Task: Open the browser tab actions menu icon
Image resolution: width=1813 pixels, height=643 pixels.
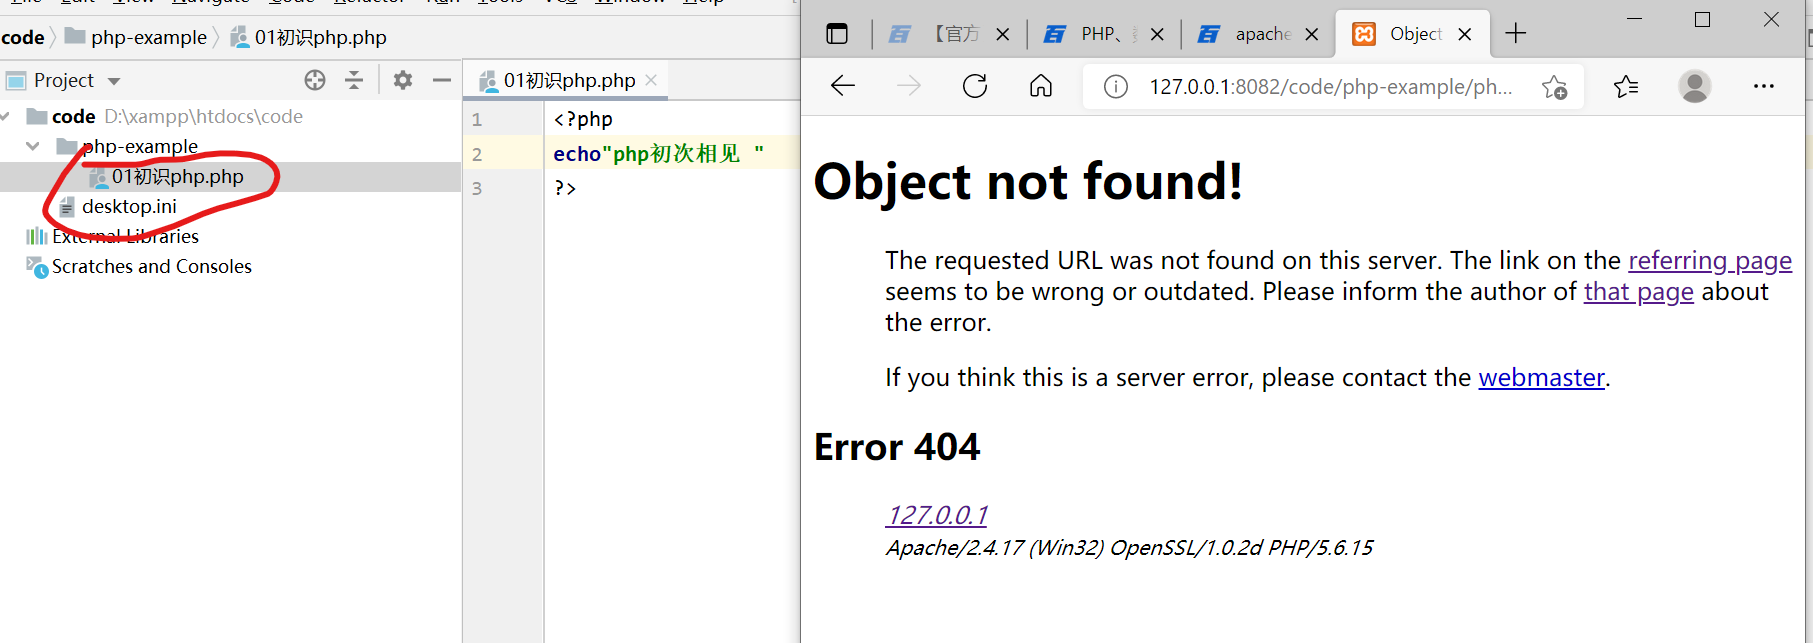Action: (x=837, y=34)
